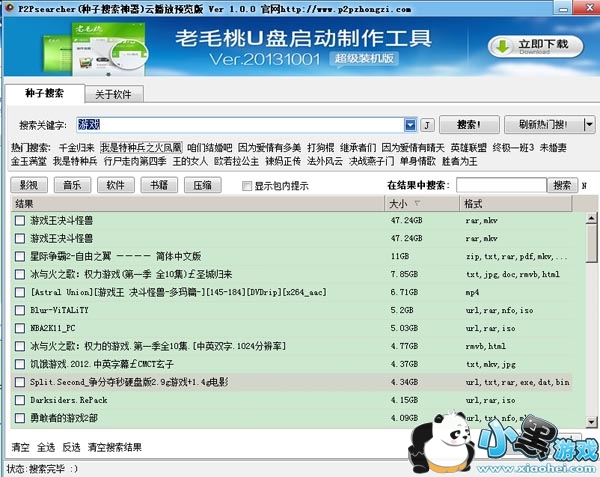
Task: Click the 立即下载 banner button
Action: [x=536, y=47]
